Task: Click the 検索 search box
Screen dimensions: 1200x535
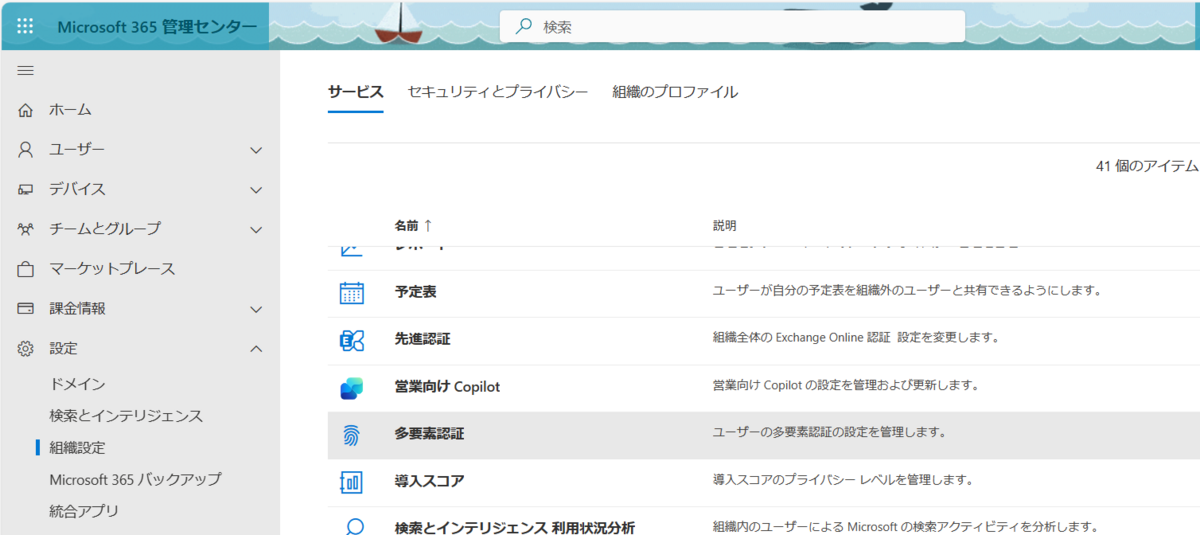Action: (x=732, y=27)
